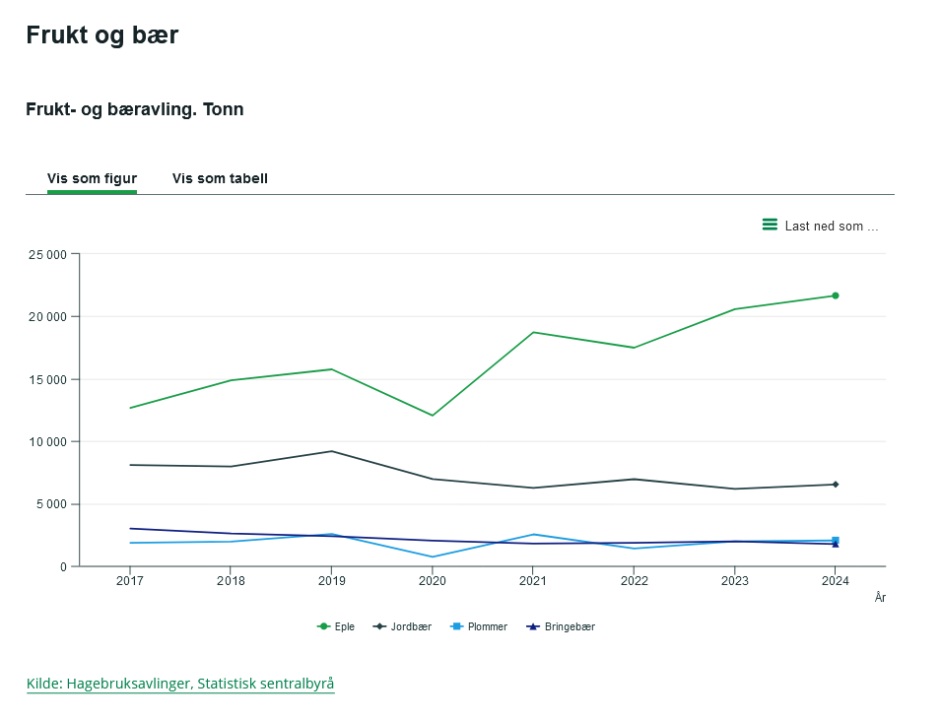
Task: Click the Bringebær legend triangle marker
Action: coord(532,627)
